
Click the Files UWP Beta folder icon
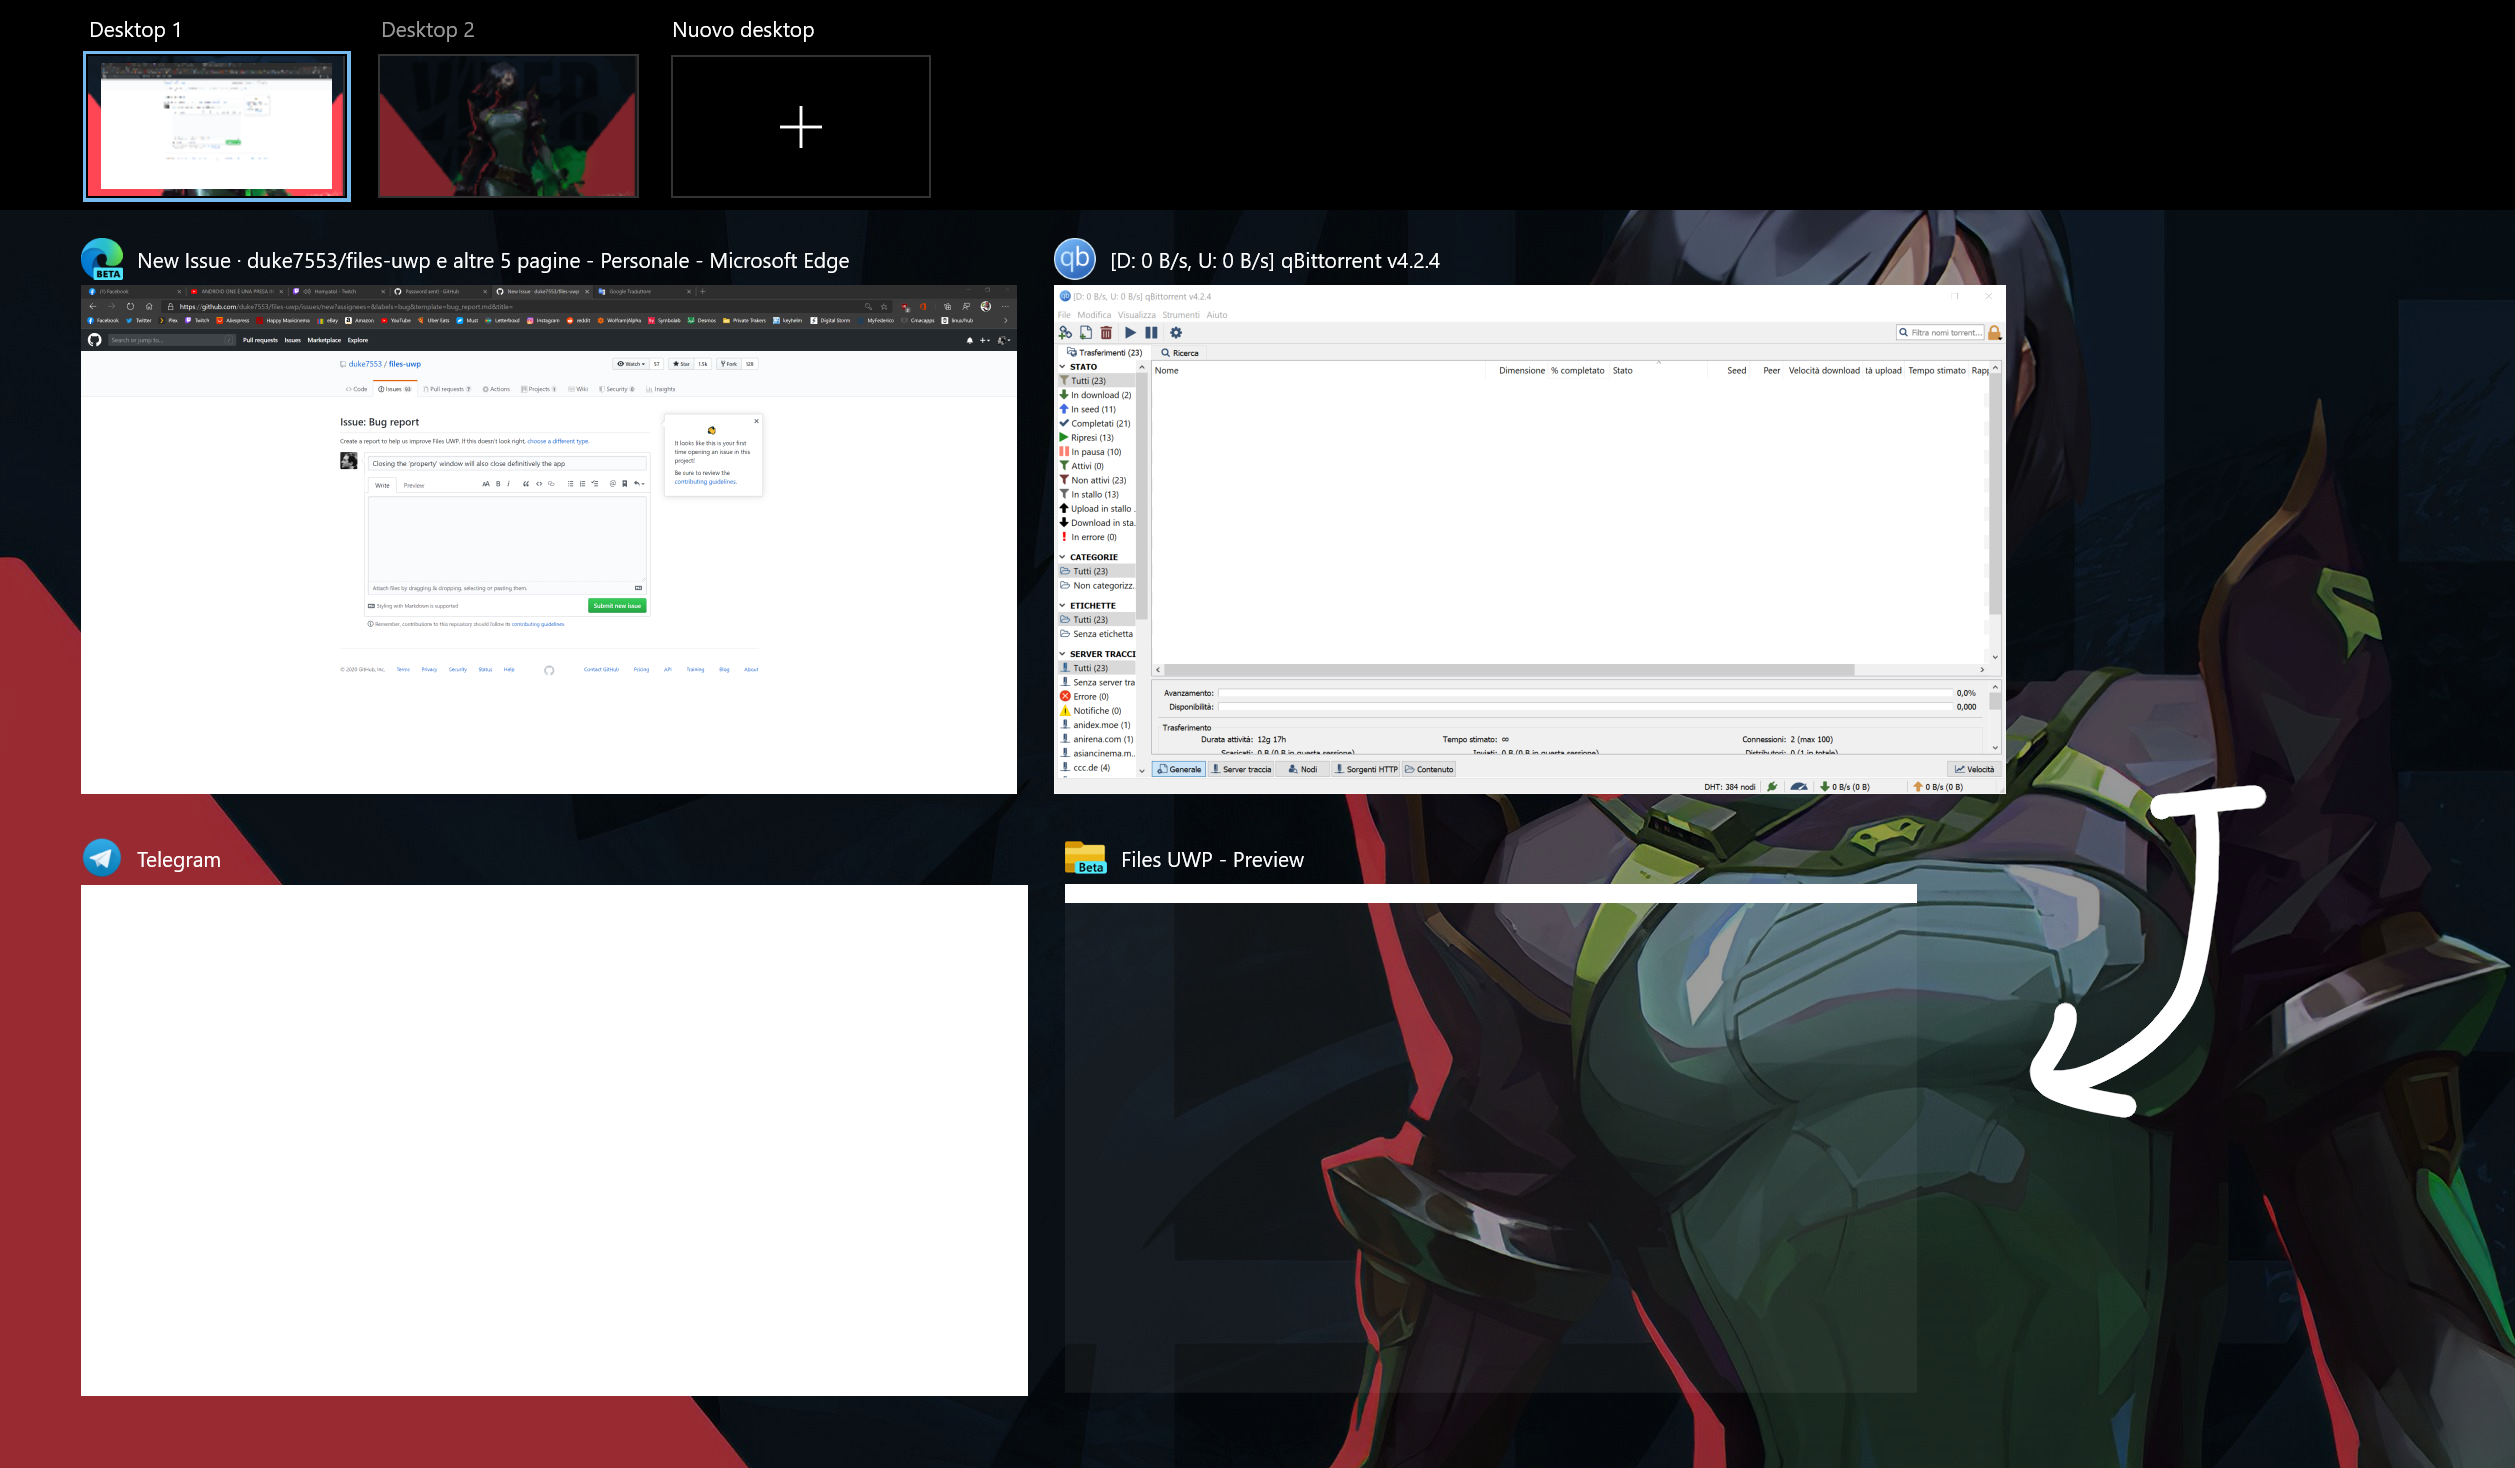point(1085,858)
